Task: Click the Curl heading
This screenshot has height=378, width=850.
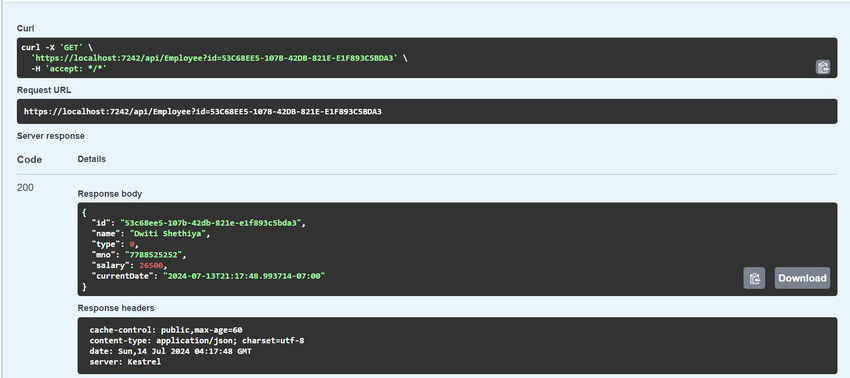Action: pos(25,28)
